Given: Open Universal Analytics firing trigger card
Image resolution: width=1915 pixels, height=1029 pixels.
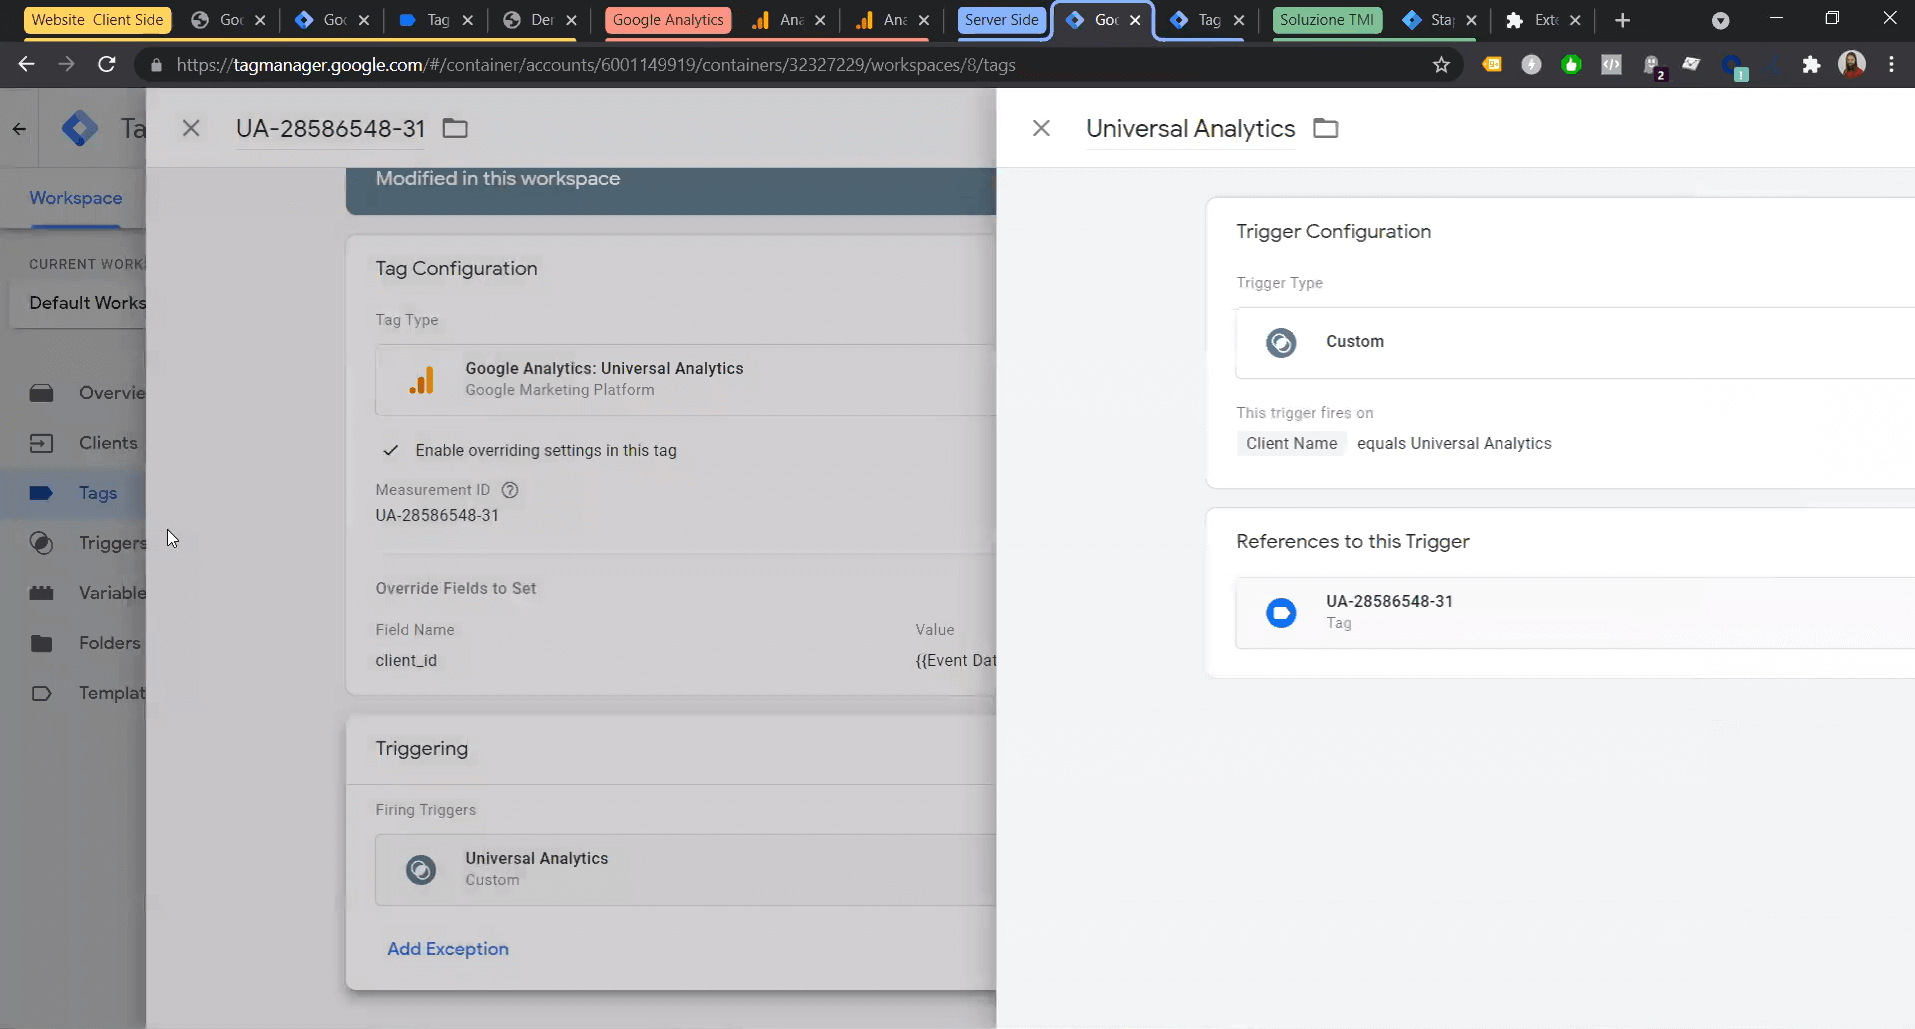Looking at the screenshot, I should pos(686,870).
